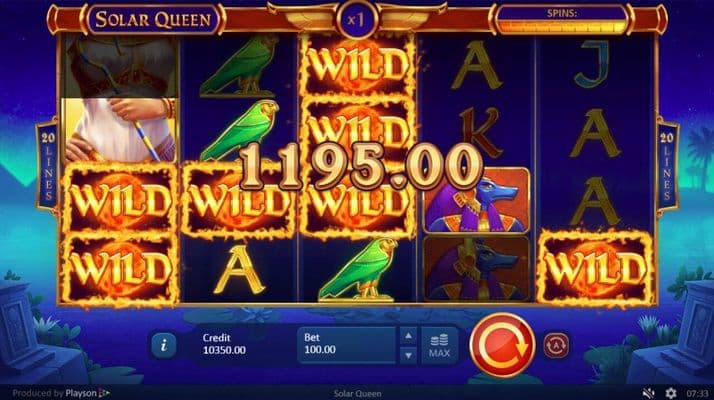This screenshot has width=714, height=400.
Task: Click the green falcon on the bottom row
Action: 358,270
